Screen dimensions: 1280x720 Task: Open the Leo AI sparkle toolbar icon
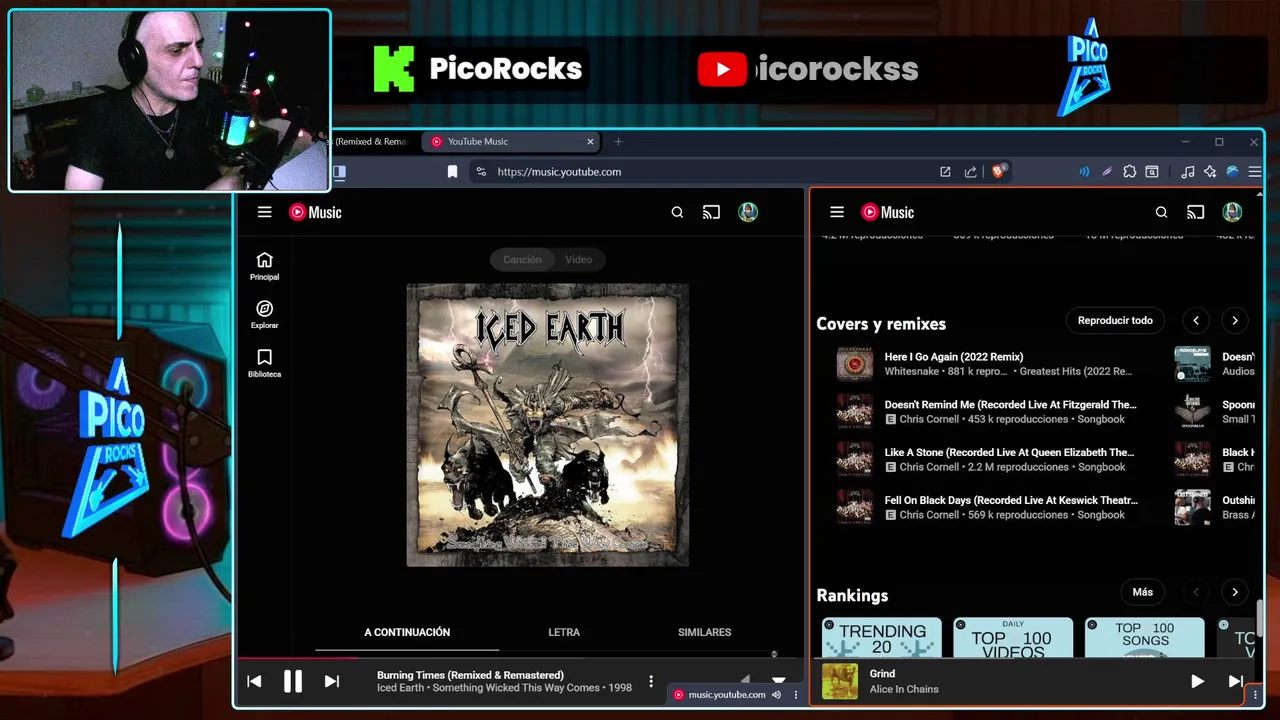[1210, 172]
